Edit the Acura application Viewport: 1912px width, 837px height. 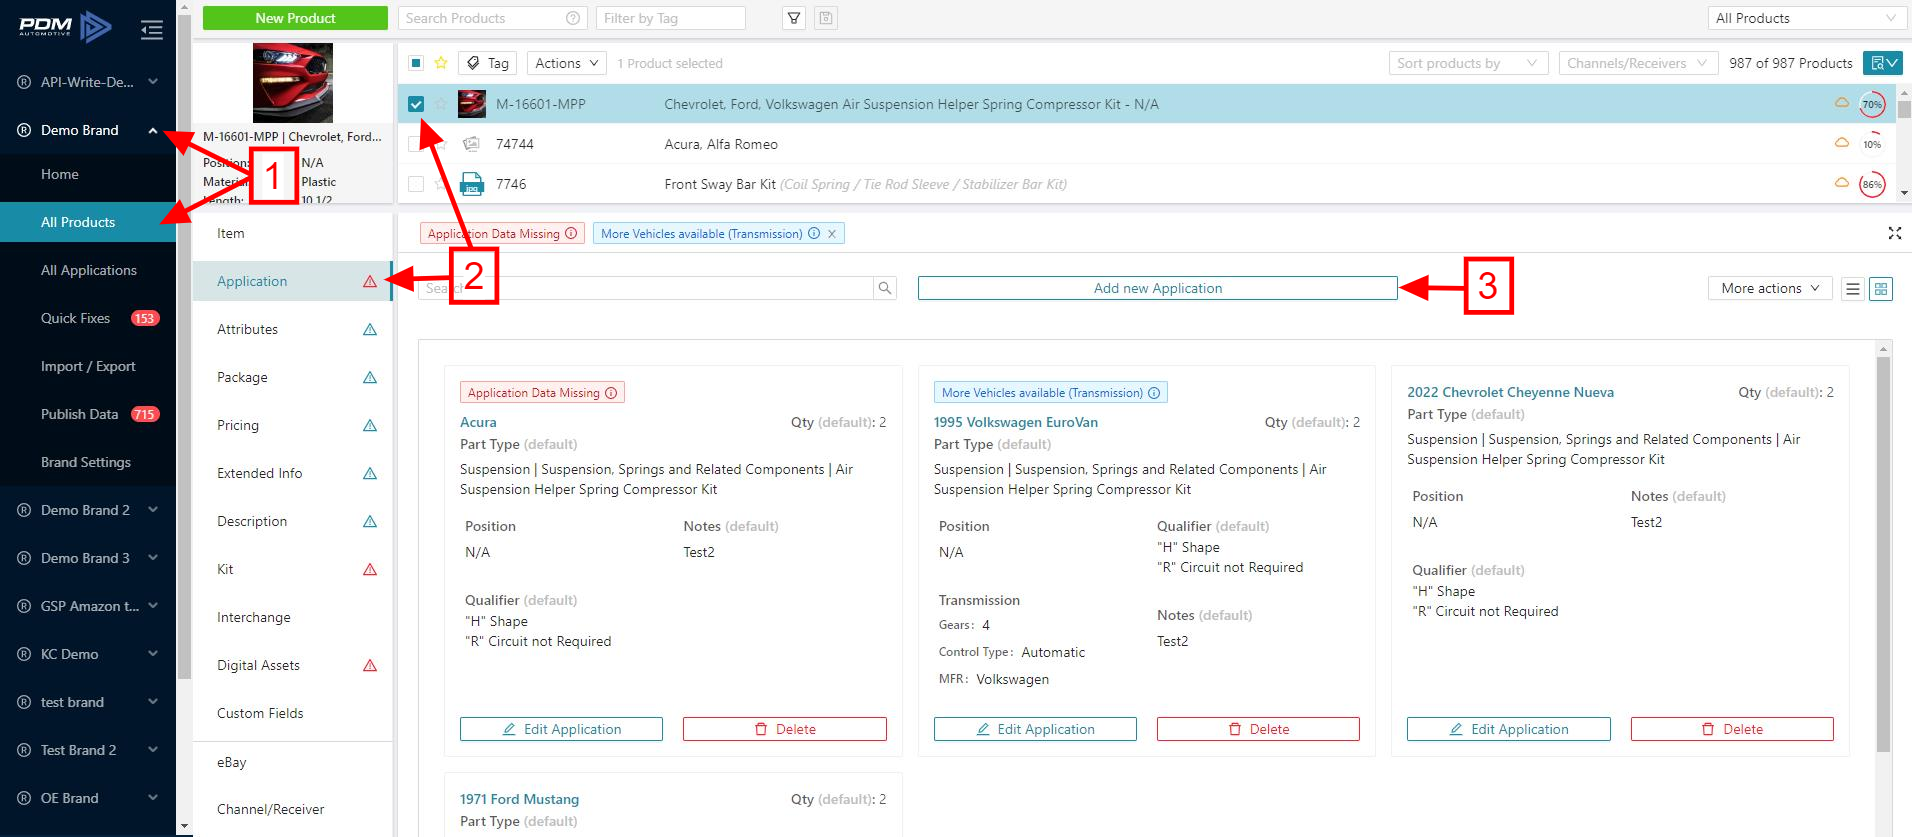[561, 729]
